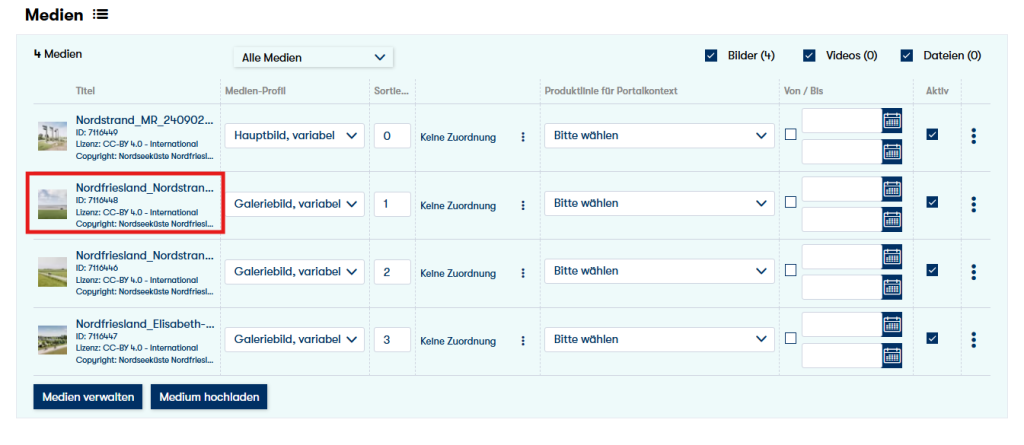Screen dimensions: 1024x445
Task: Open row options menu for Nordfriesland_Elisabeth image
Action: coord(973,339)
